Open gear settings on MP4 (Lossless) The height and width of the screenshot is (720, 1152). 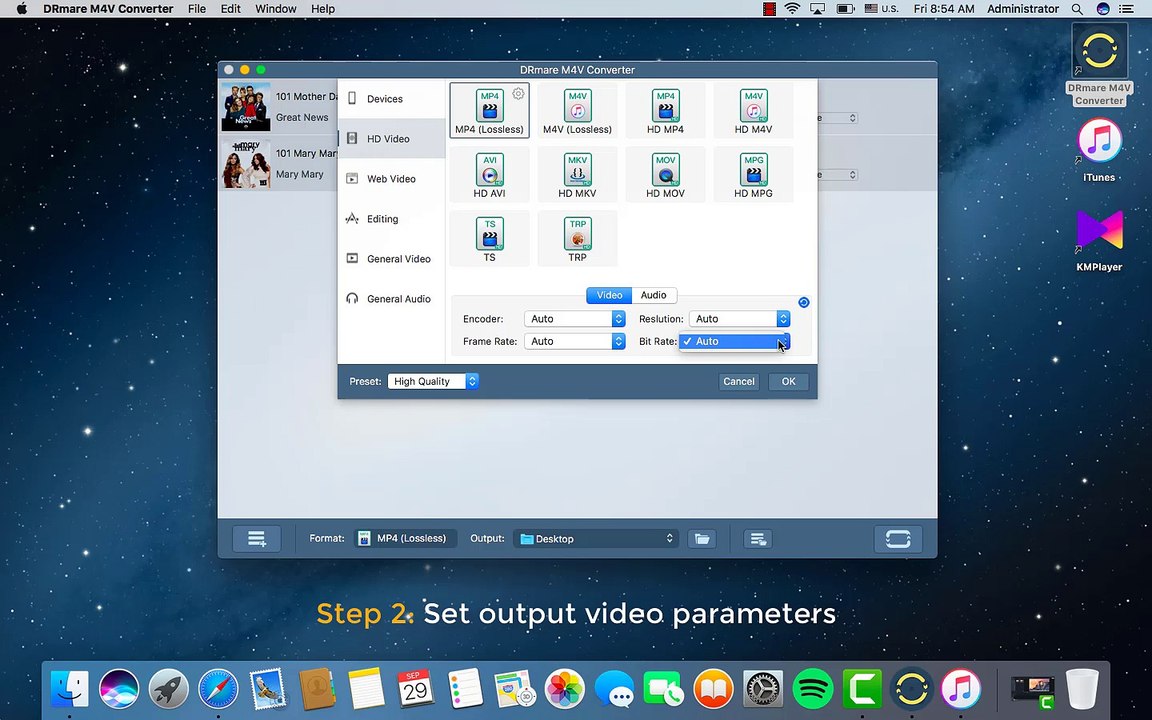point(519,93)
